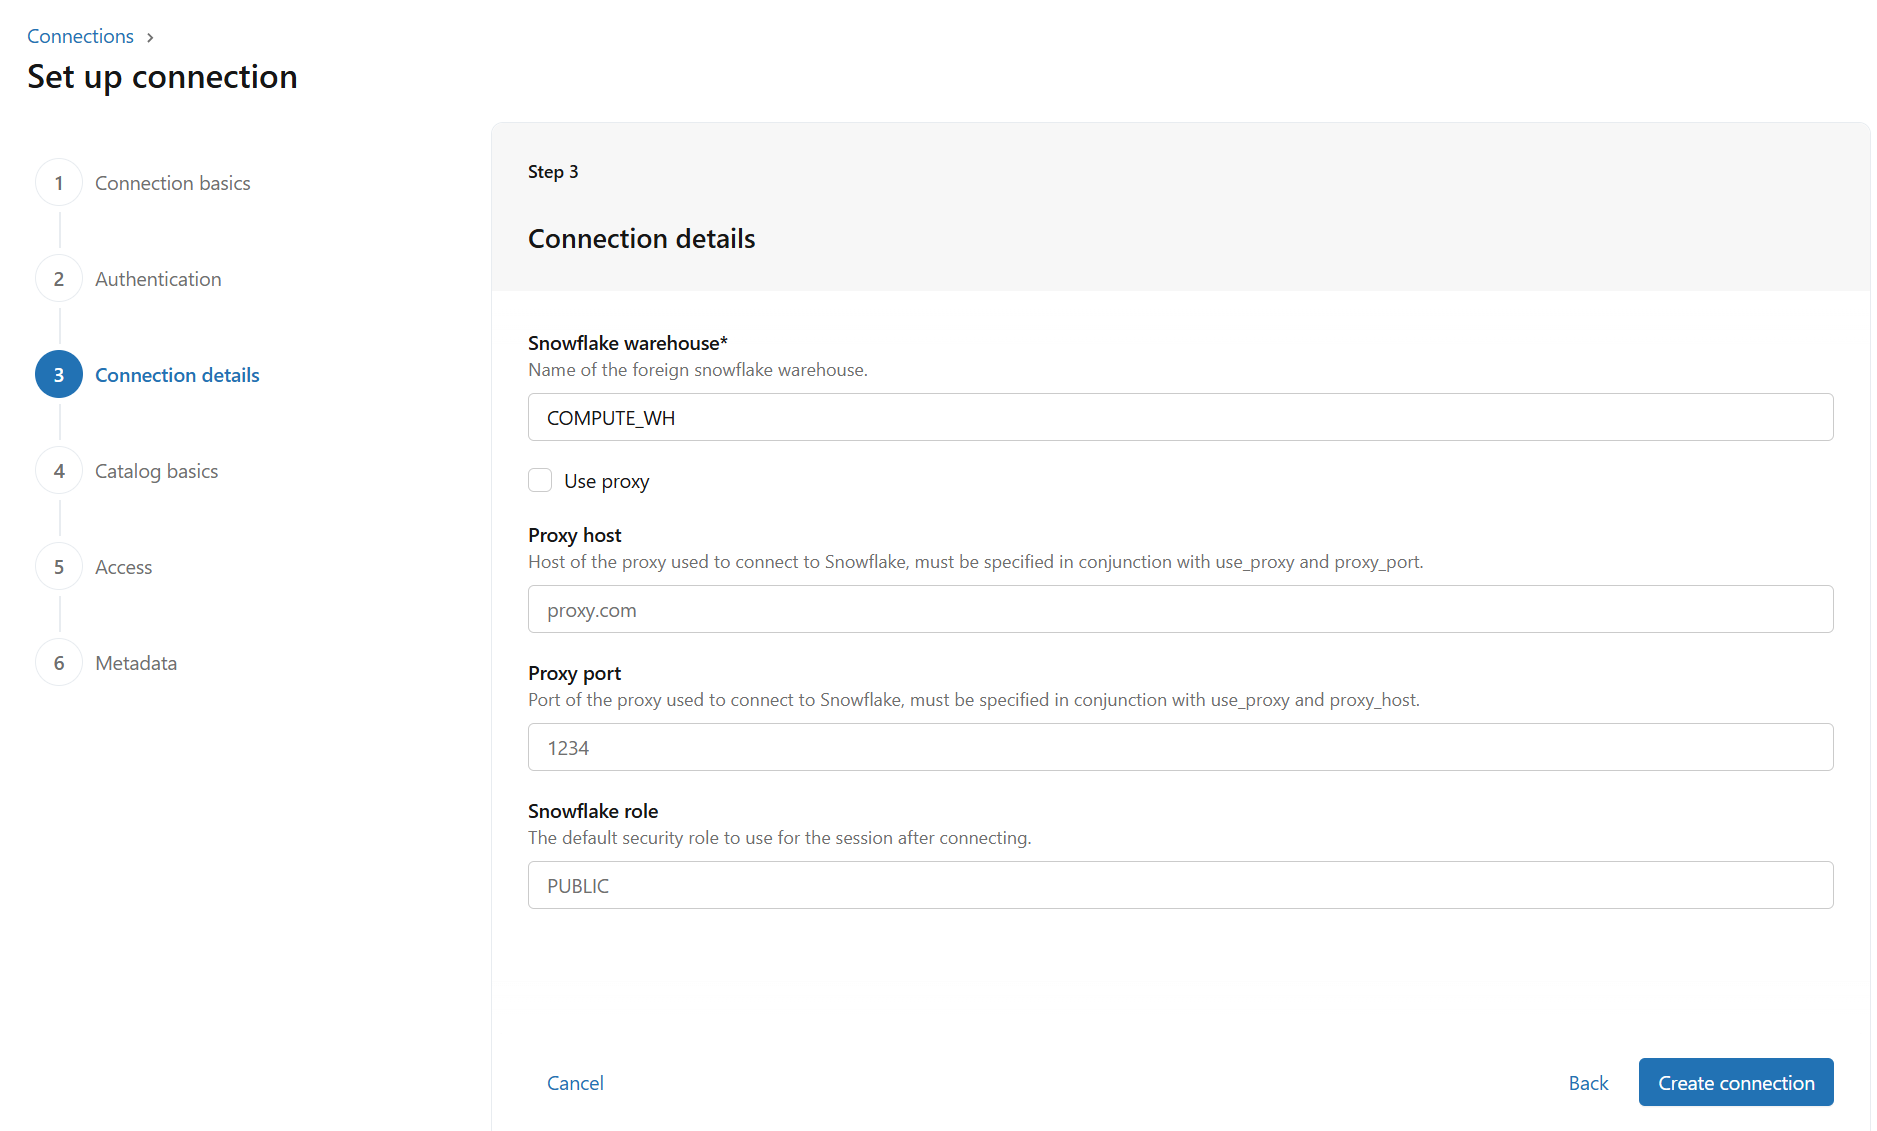Click the step 1 circle icon

click(59, 183)
